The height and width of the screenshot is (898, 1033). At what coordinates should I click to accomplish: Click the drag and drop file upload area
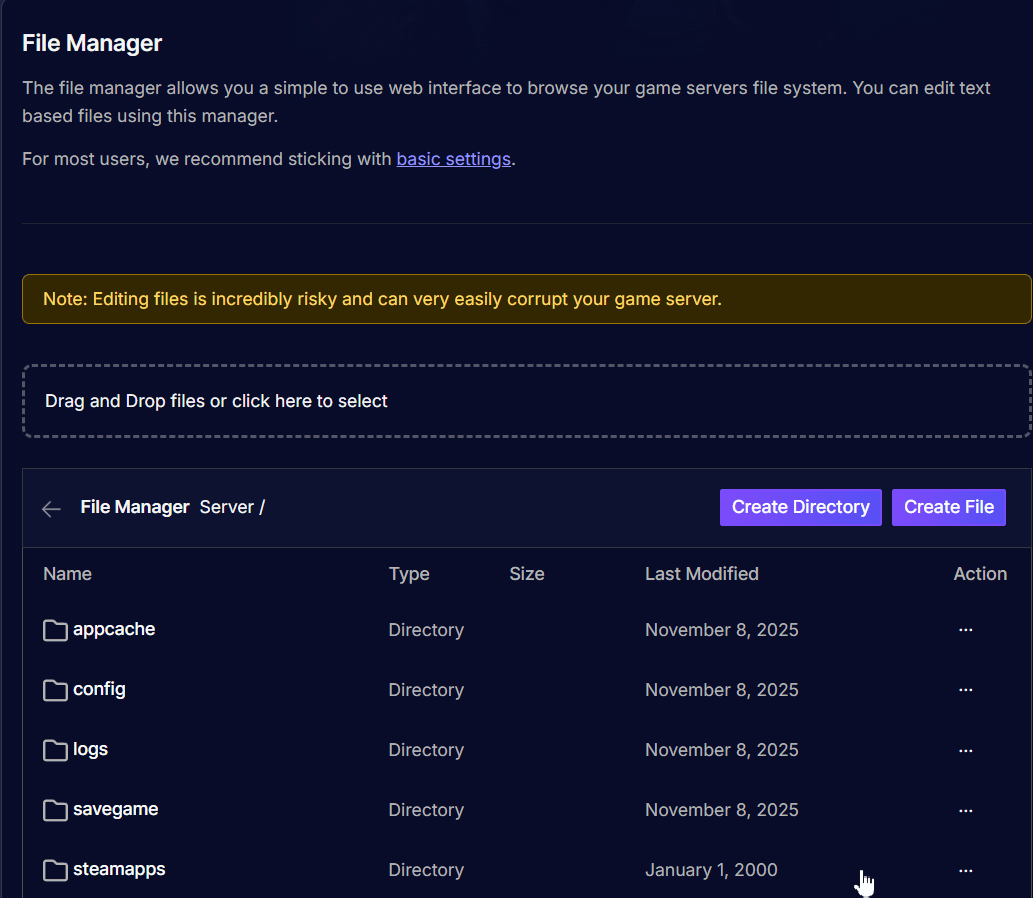click(526, 401)
